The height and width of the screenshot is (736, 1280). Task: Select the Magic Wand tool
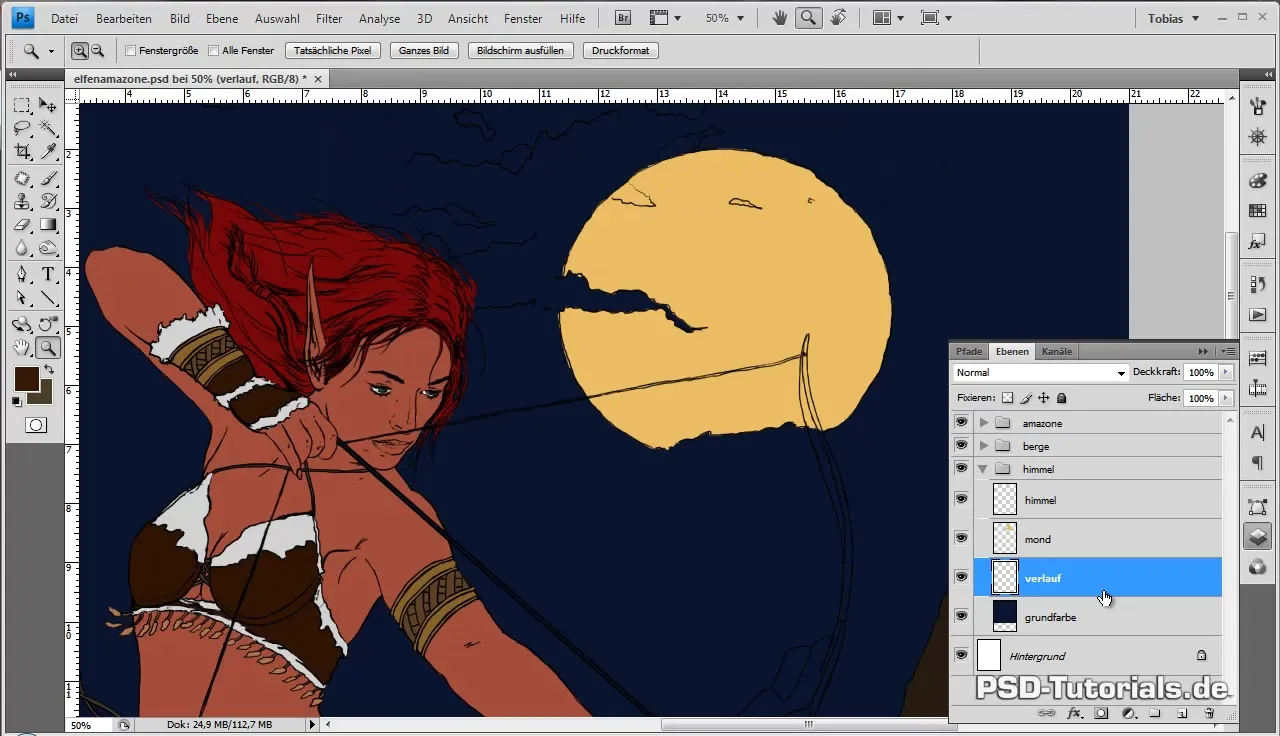(x=47, y=128)
